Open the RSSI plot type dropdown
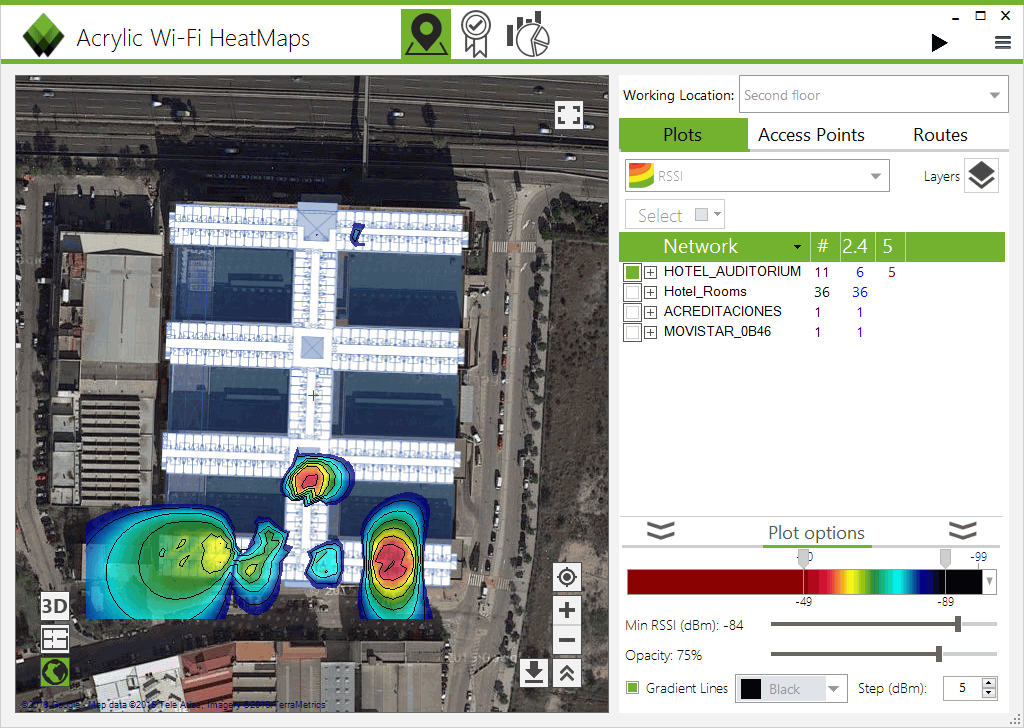 point(757,176)
